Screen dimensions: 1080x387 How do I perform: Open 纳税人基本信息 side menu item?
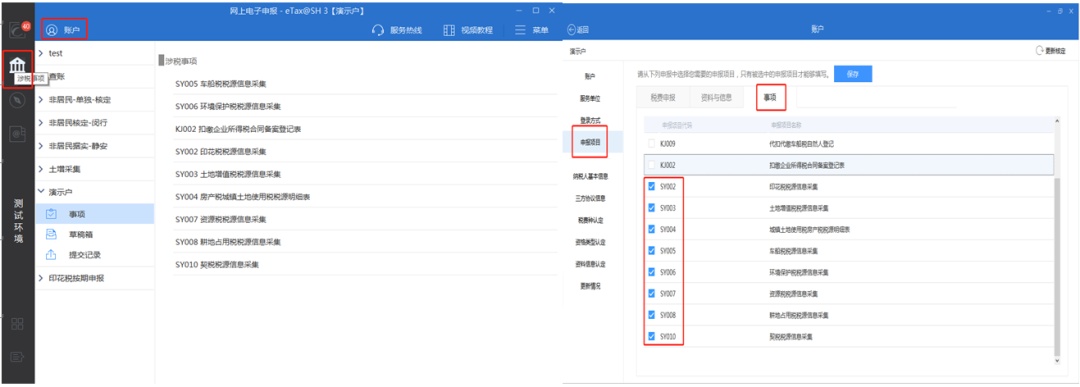590,176
